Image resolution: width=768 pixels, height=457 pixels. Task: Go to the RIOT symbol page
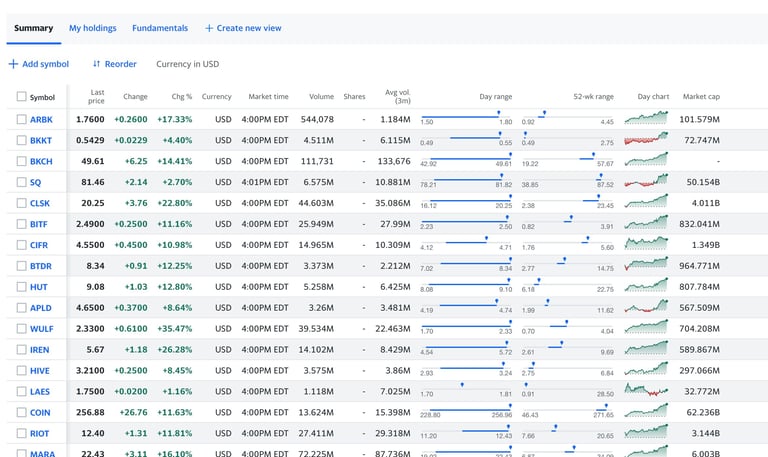(x=40, y=433)
